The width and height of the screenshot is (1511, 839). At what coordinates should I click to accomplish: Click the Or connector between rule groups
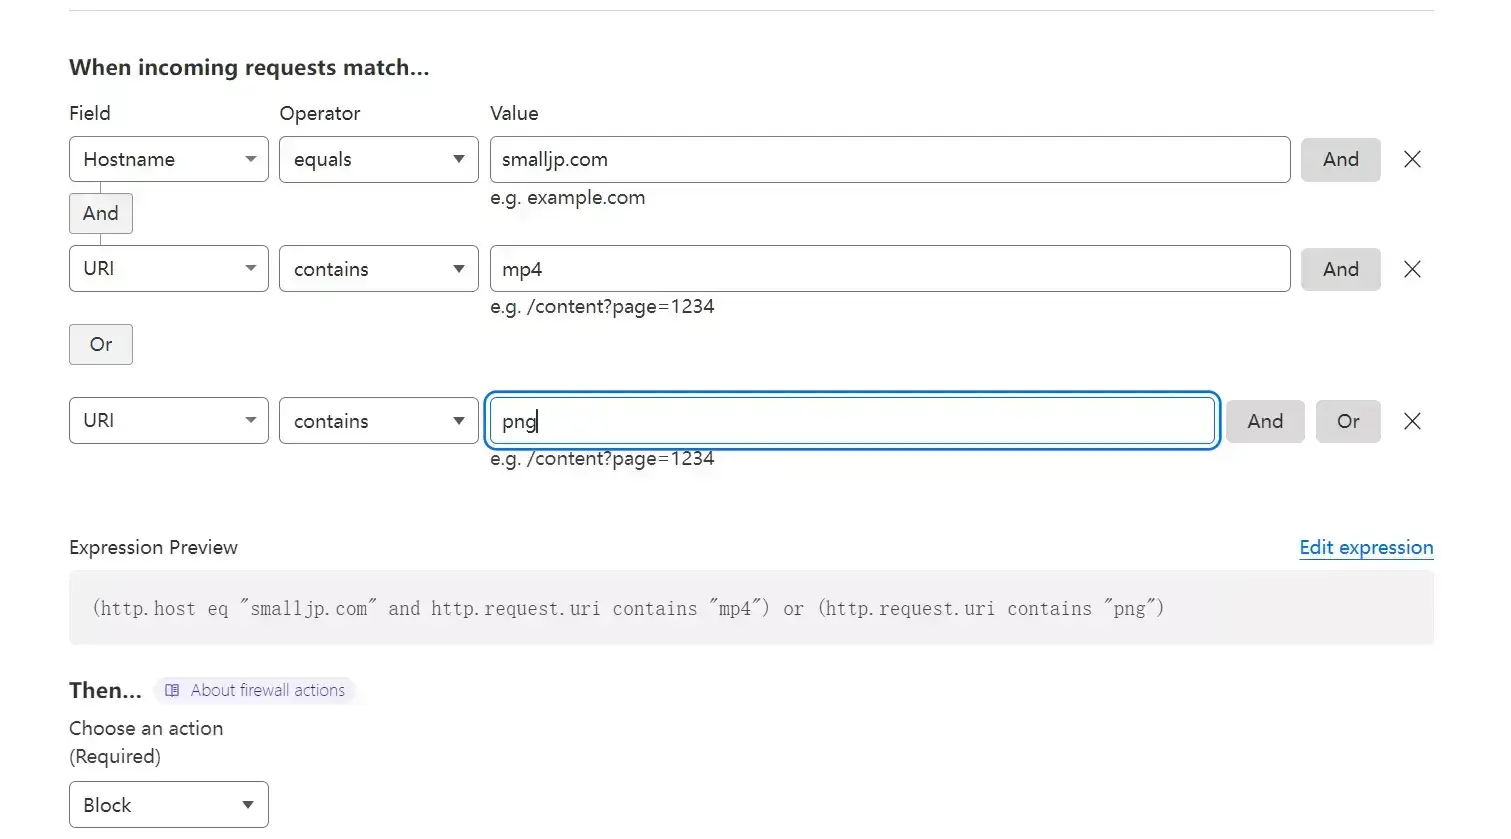[x=101, y=344]
